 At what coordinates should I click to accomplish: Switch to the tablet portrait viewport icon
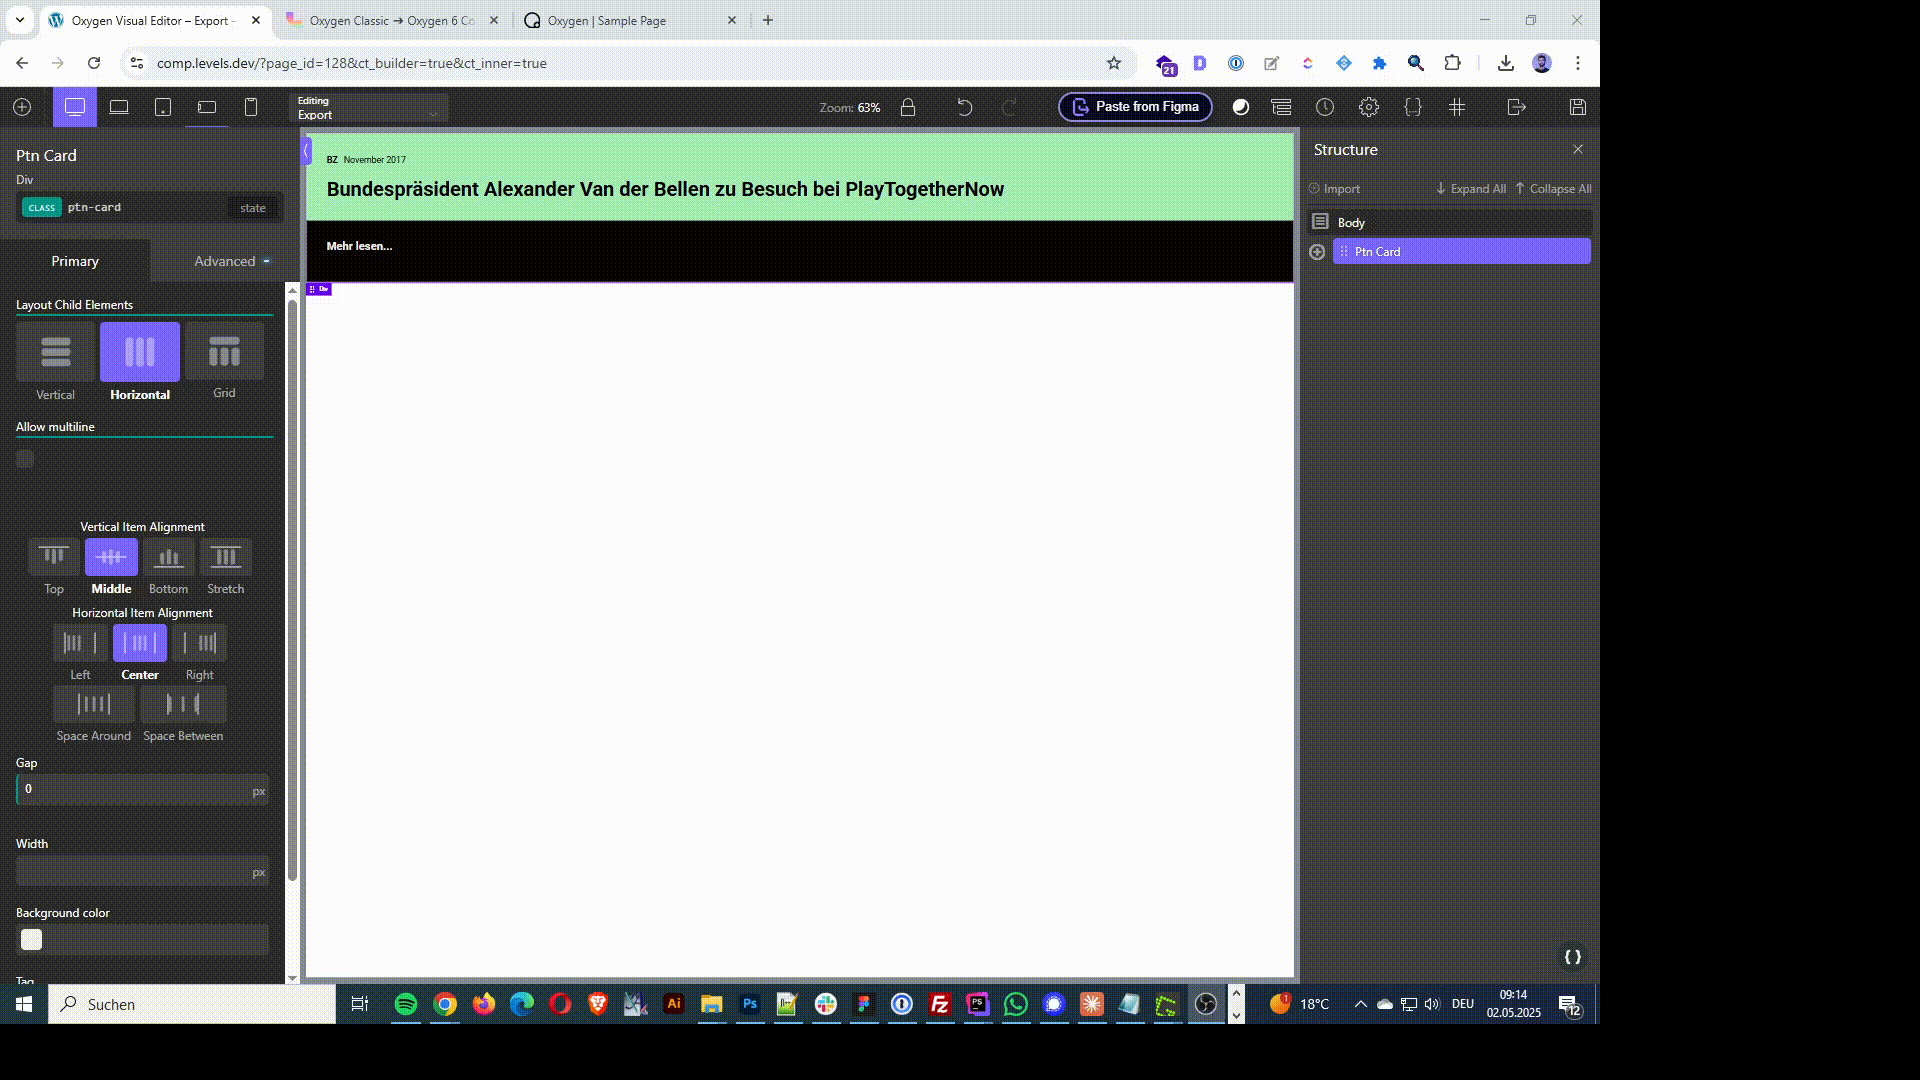[163, 107]
